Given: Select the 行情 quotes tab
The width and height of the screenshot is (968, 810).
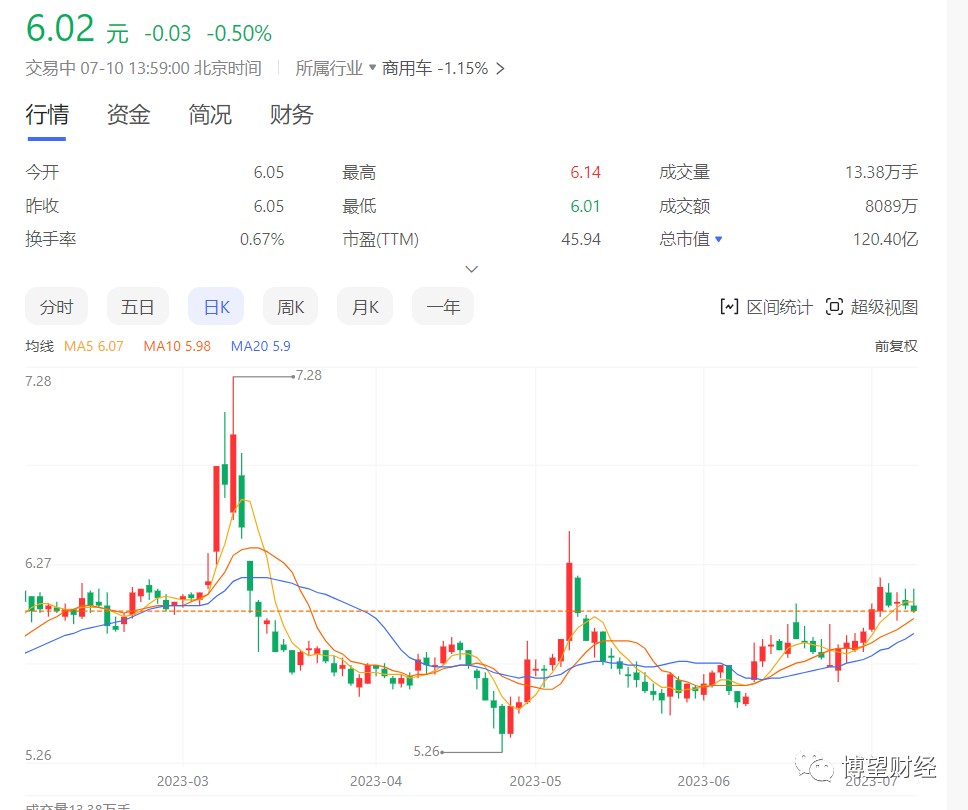Looking at the screenshot, I should coord(46,115).
